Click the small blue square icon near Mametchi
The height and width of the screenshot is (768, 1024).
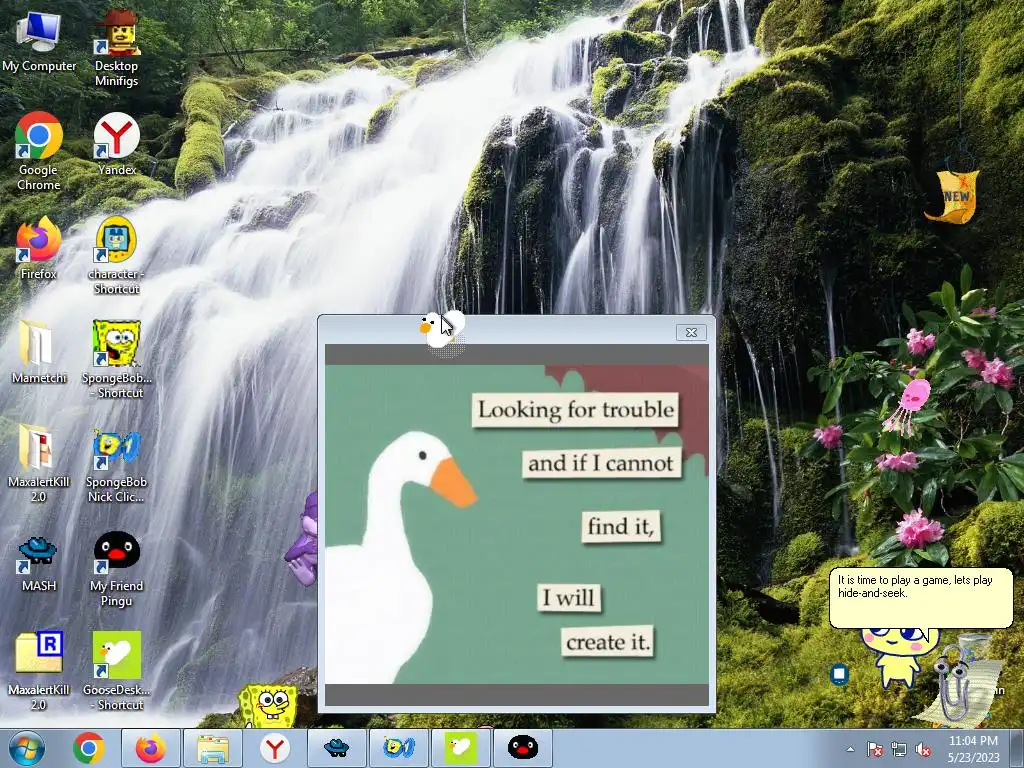[840, 673]
